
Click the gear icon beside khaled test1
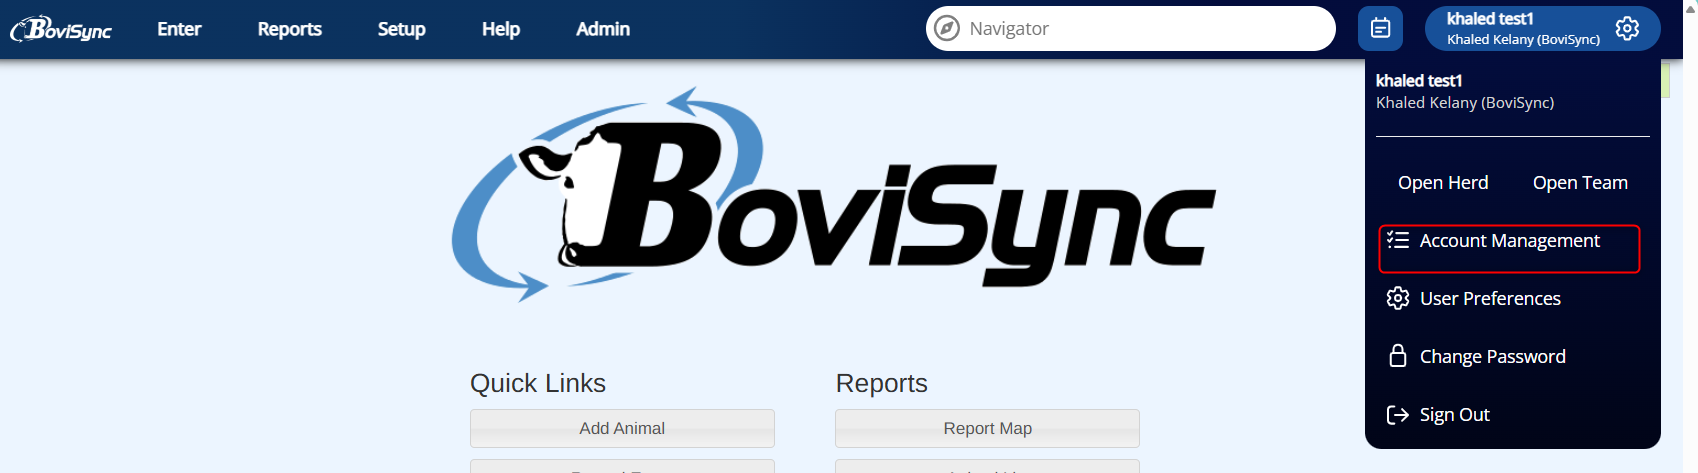coord(1627,28)
